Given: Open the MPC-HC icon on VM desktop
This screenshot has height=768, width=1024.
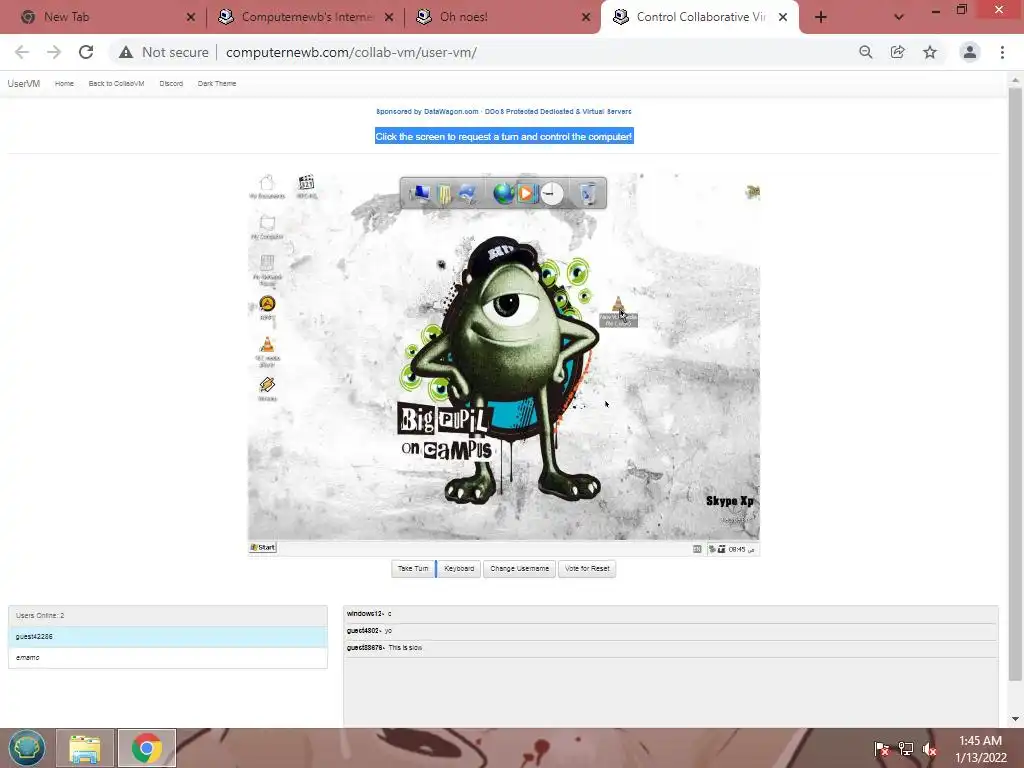Looking at the screenshot, I should [x=306, y=186].
